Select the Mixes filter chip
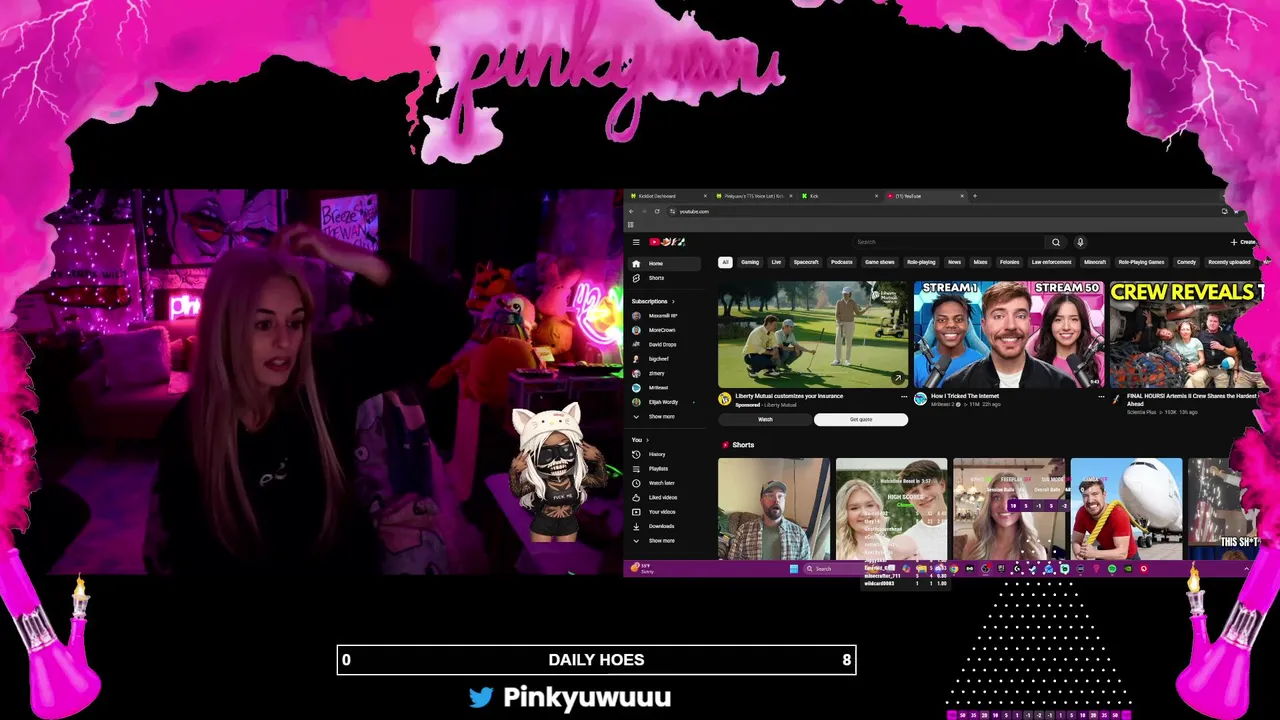The height and width of the screenshot is (720, 1280). click(980, 262)
